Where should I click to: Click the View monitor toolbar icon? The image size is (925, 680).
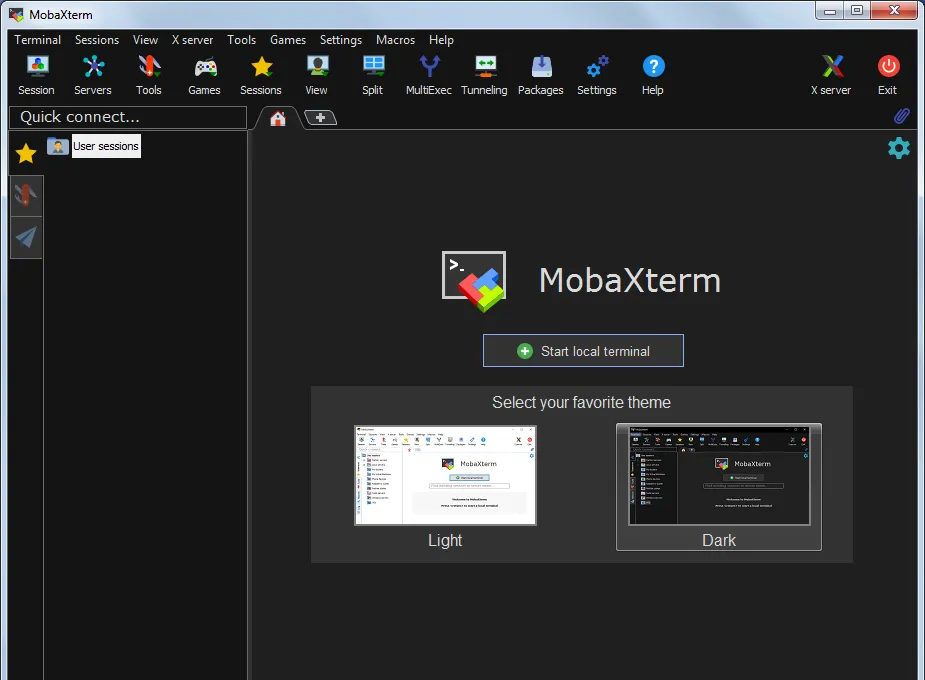[x=317, y=75]
